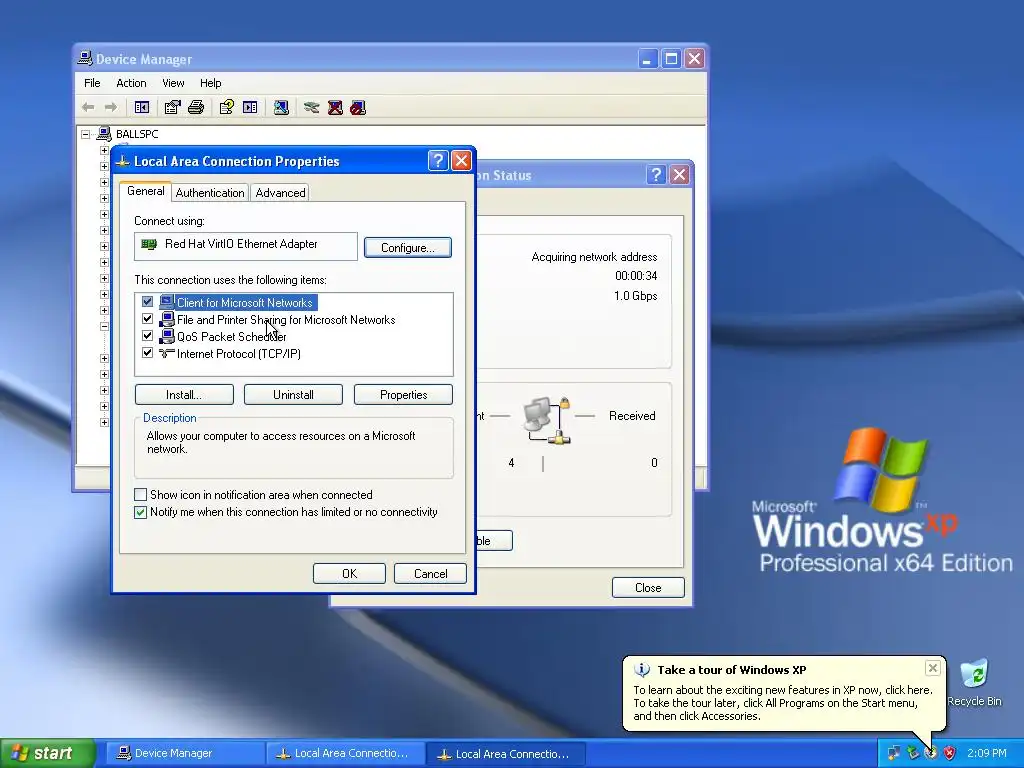Select the Internet Protocol (TCP/IP) row label

pos(238,353)
